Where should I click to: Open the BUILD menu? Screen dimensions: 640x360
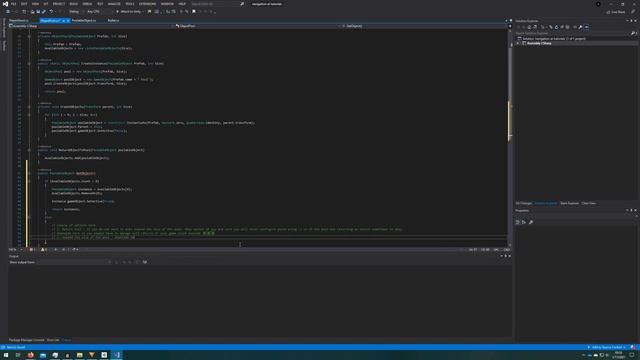point(73,4)
